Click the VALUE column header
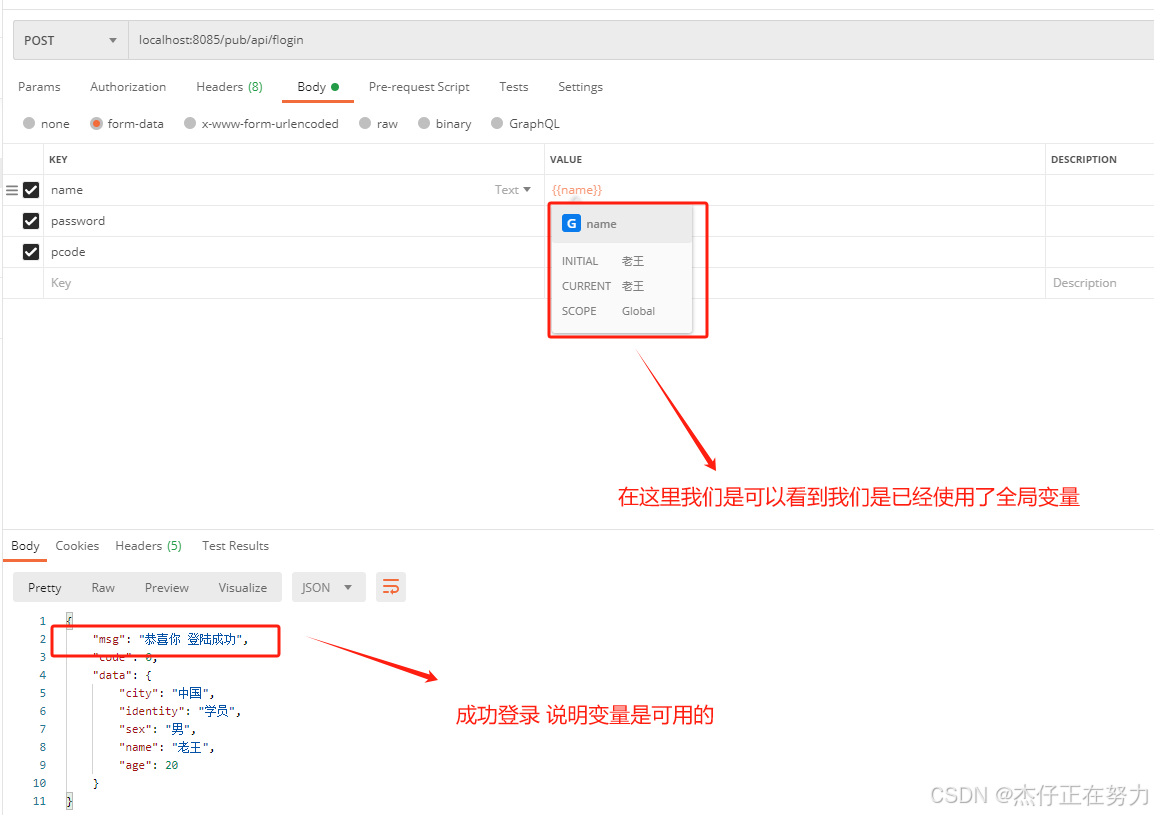 [x=565, y=159]
